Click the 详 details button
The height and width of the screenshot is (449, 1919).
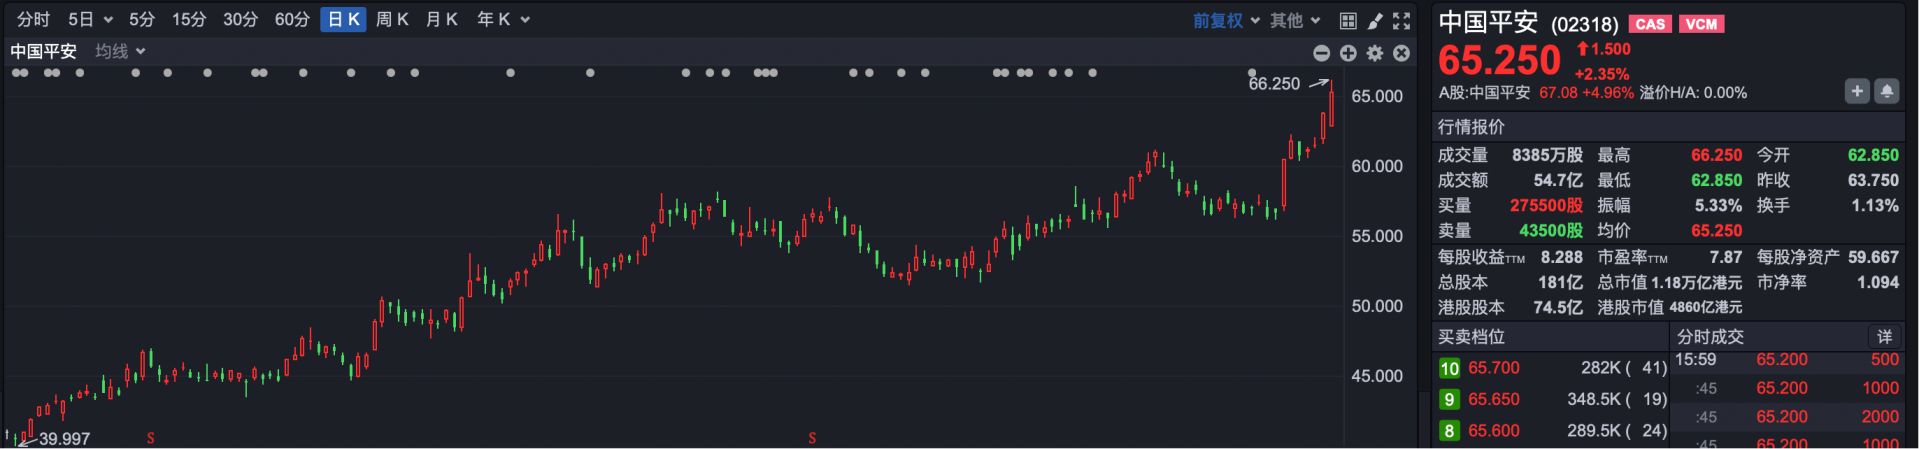click(x=1884, y=337)
